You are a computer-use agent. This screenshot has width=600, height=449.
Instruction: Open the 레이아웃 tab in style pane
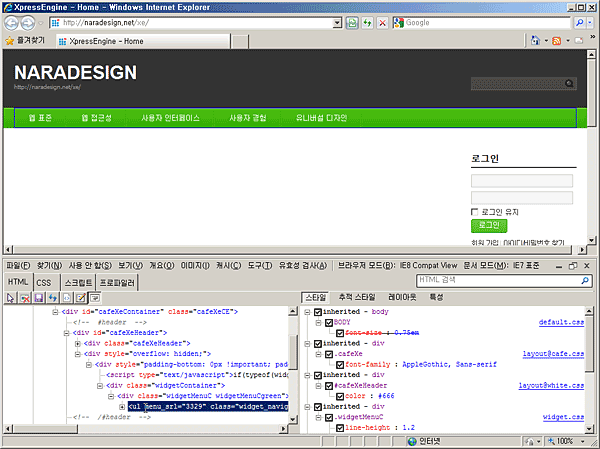(x=403, y=298)
